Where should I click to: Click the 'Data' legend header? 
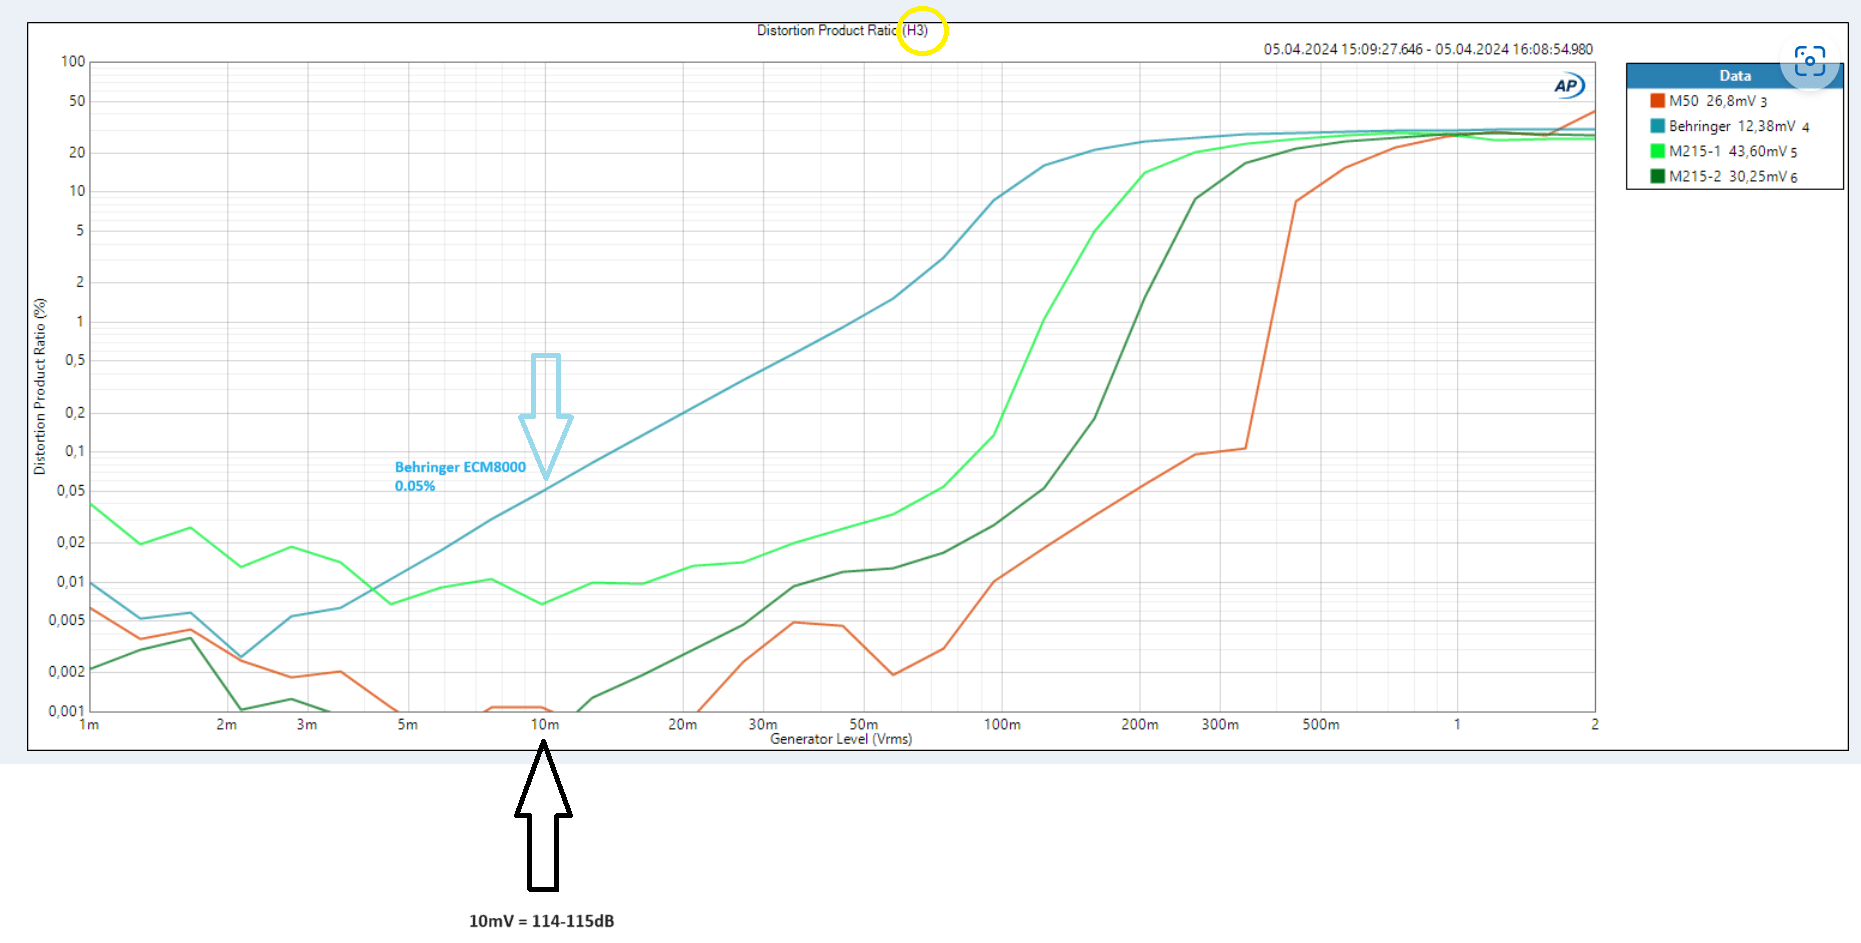(x=1735, y=76)
